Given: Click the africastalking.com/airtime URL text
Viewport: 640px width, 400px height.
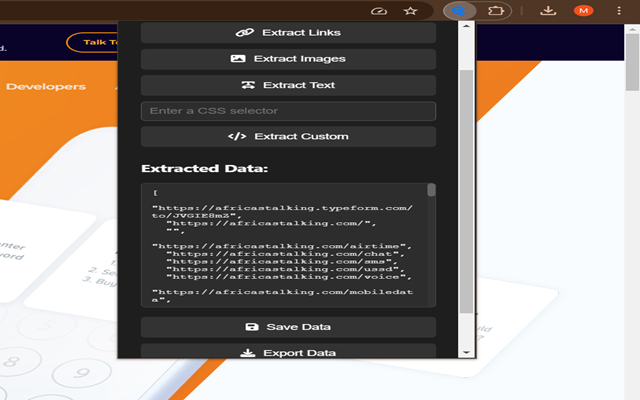Looking at the screenshot, I should [282, 246].
